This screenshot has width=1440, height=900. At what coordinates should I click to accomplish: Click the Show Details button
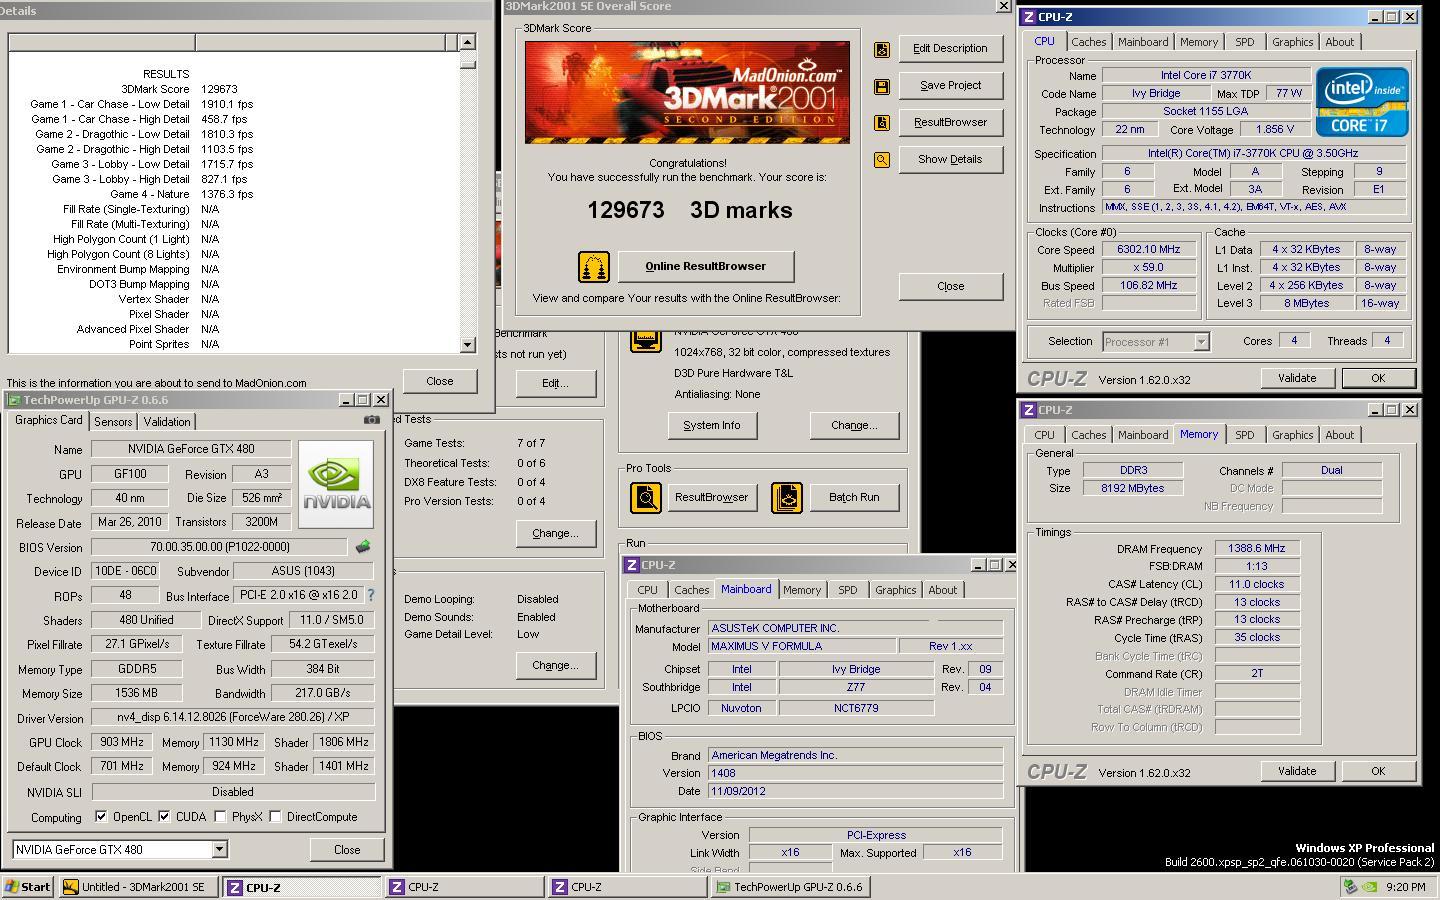950,159
